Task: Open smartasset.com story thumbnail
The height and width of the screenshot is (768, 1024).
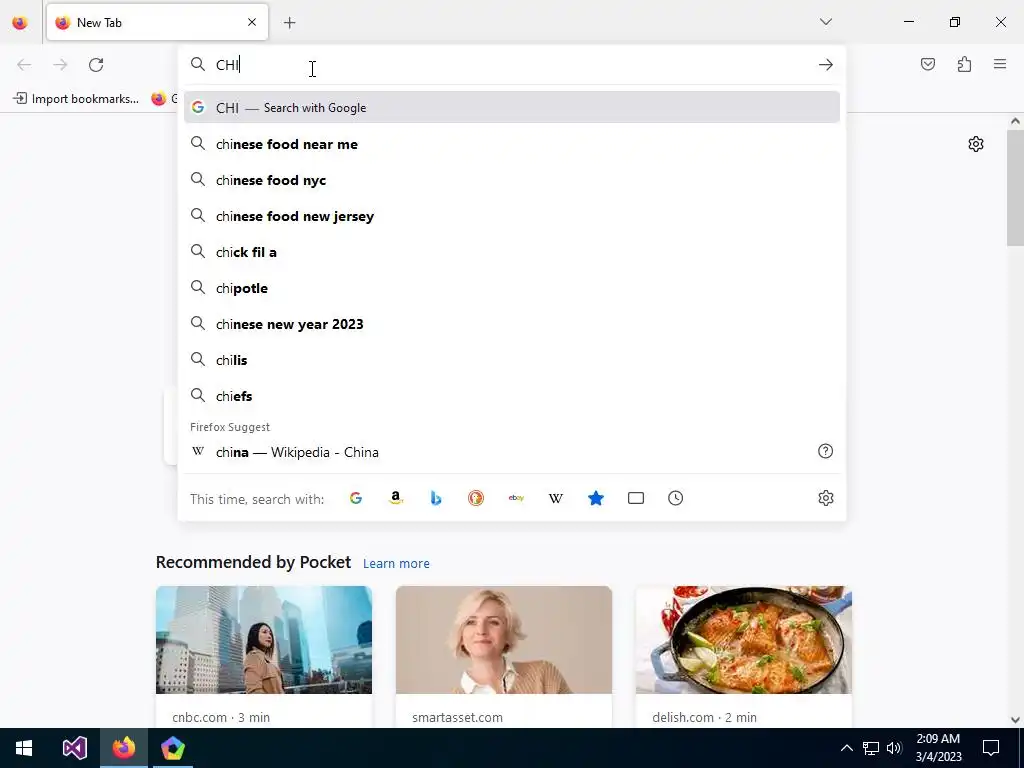Action: 504,639
